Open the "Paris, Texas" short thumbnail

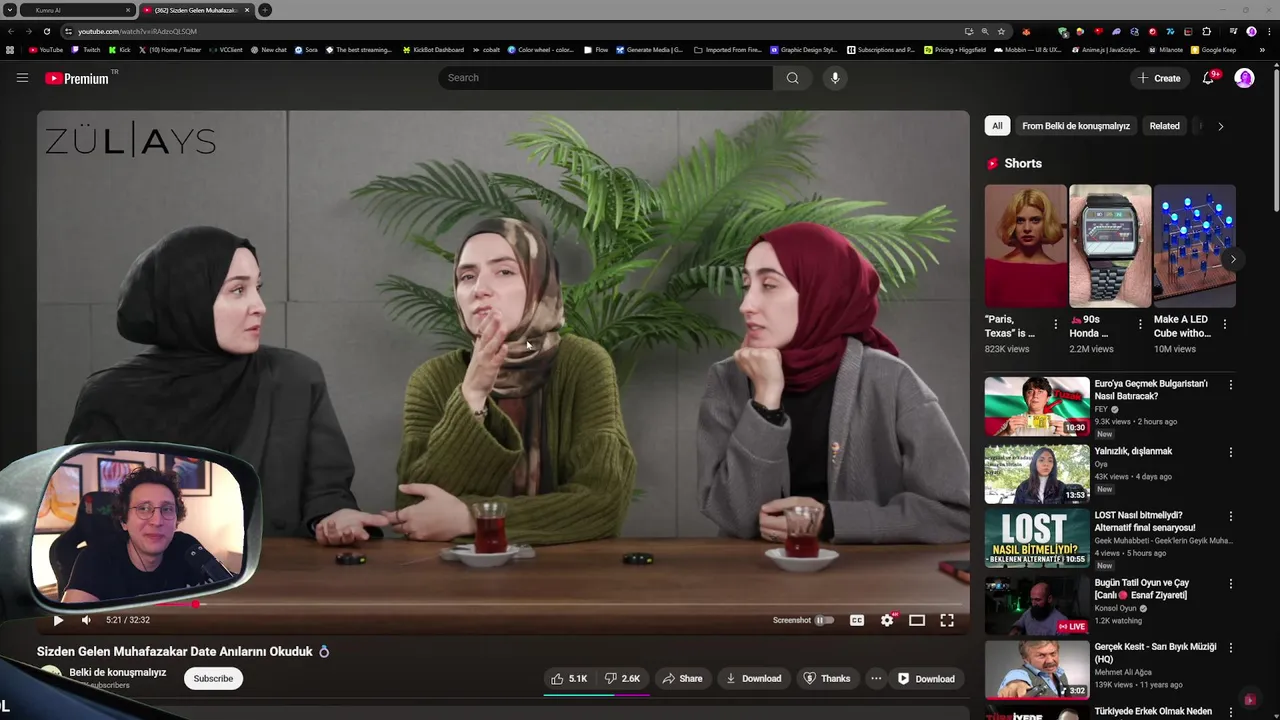point(1026,246)
